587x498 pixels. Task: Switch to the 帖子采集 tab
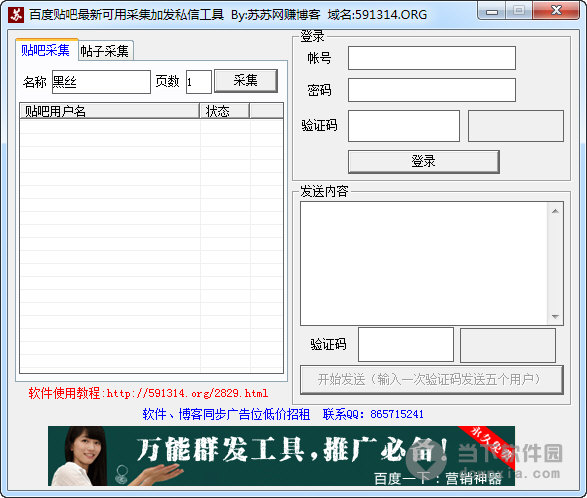tap(105, 51)
